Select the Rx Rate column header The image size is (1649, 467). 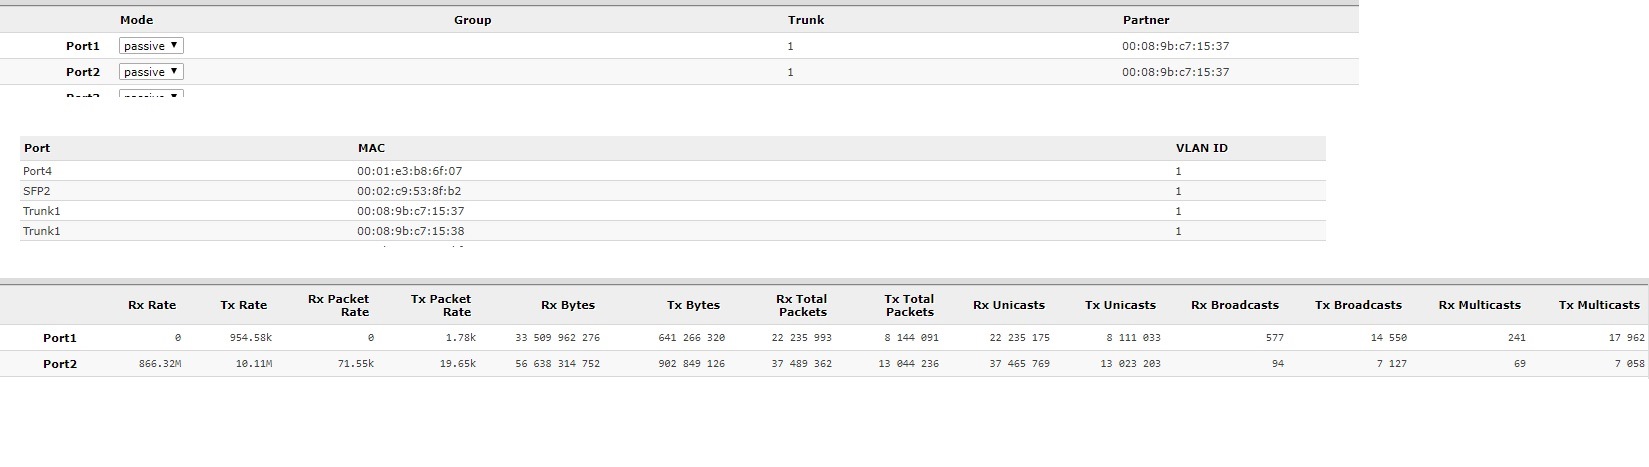(152, 305)
